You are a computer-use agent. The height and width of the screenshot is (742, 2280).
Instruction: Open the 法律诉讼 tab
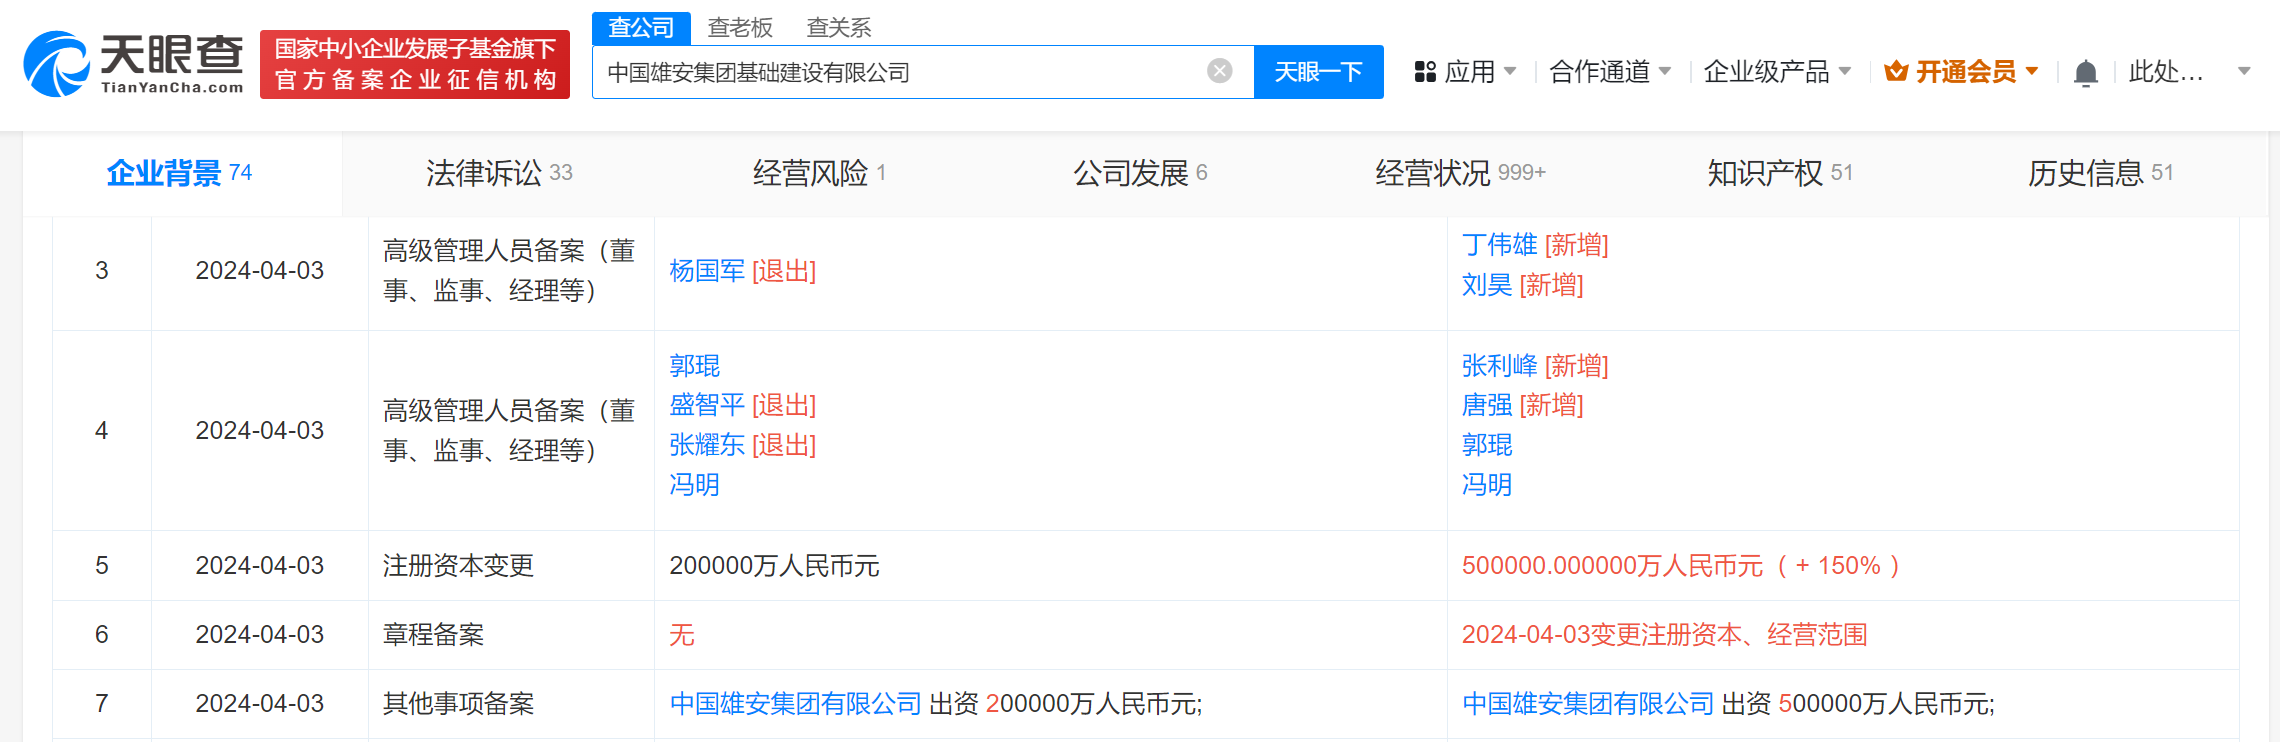point(498,173)
